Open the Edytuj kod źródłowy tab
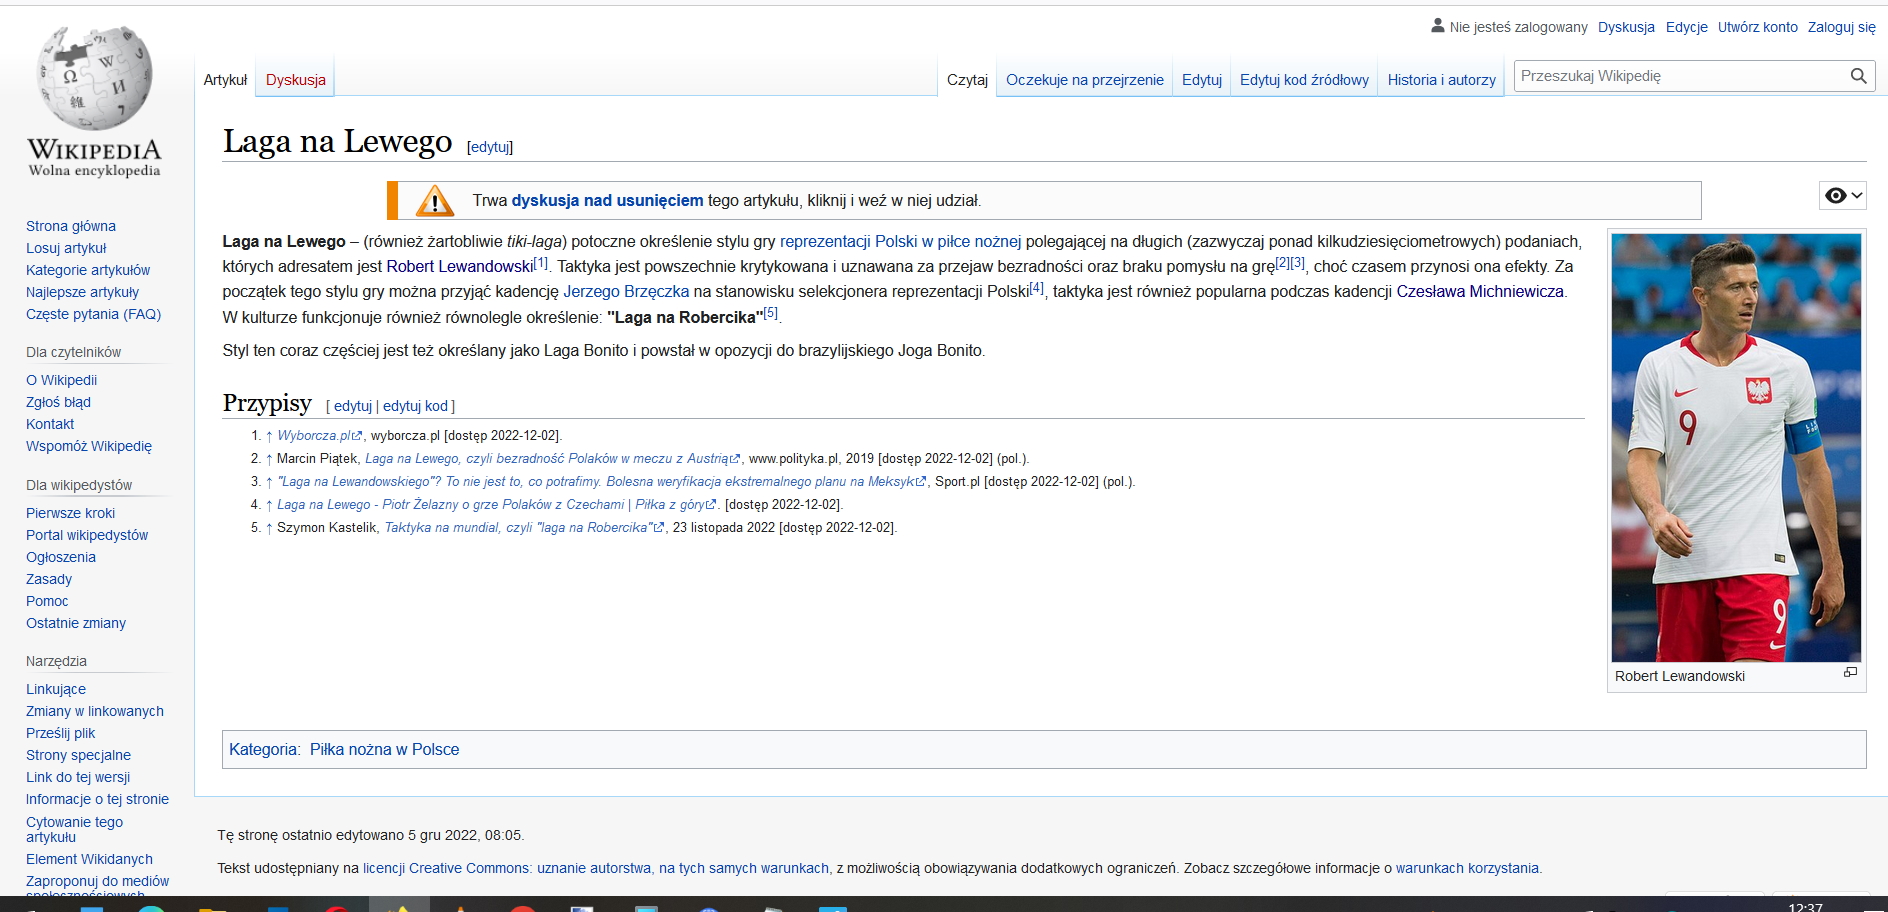The image size is (1888, 912). tap(1304, 80)
